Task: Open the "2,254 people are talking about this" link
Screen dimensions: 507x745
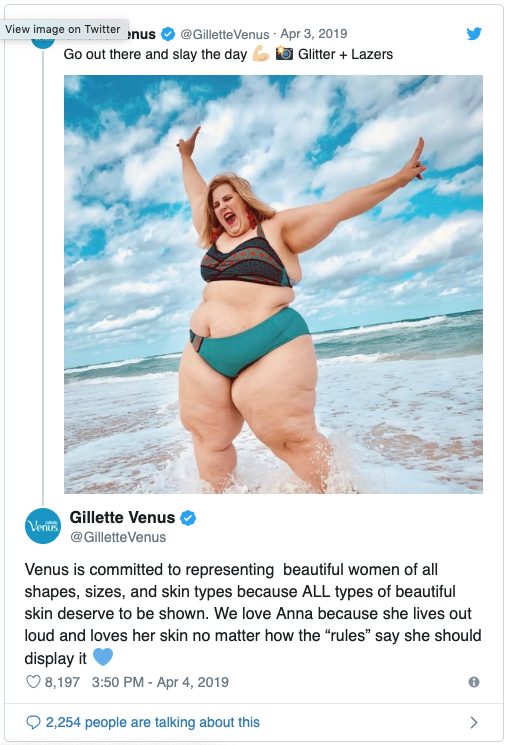Action: 153,722
